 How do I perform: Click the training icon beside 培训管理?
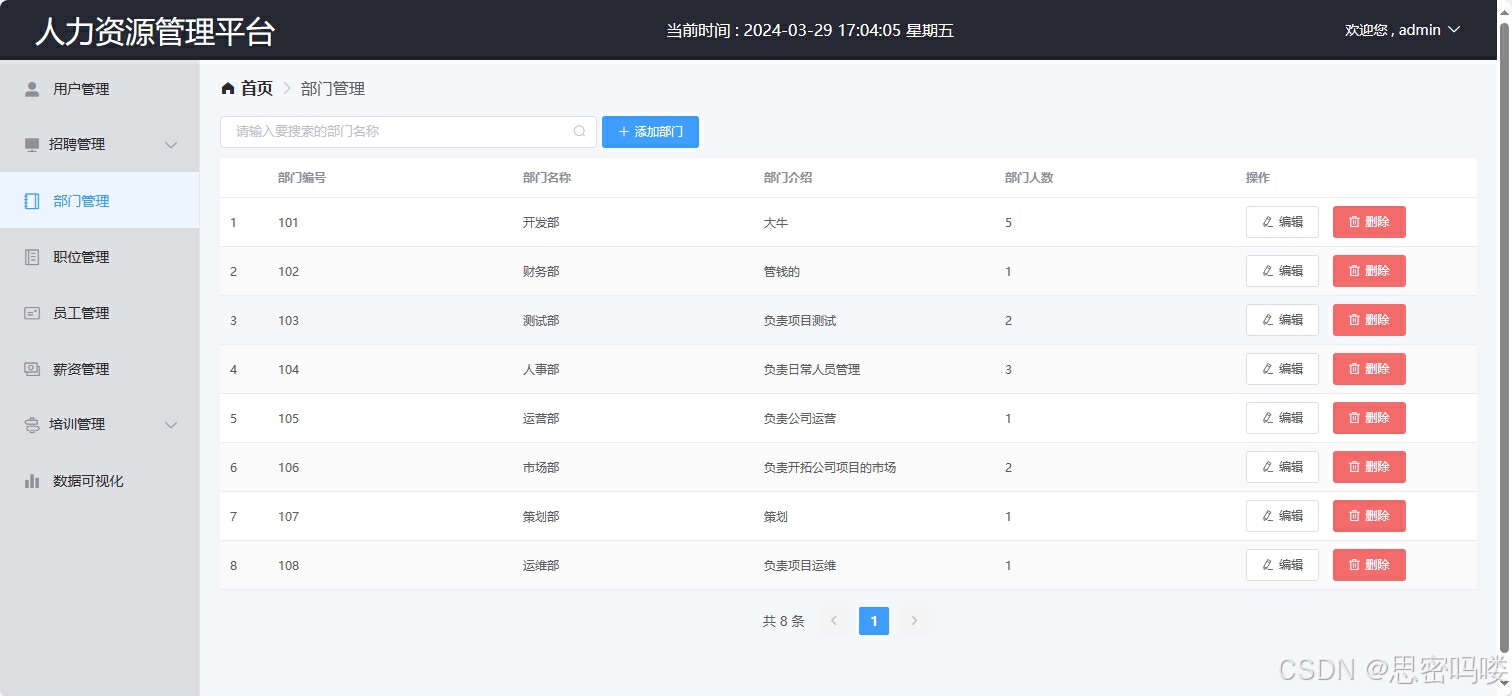coord(32,425)
